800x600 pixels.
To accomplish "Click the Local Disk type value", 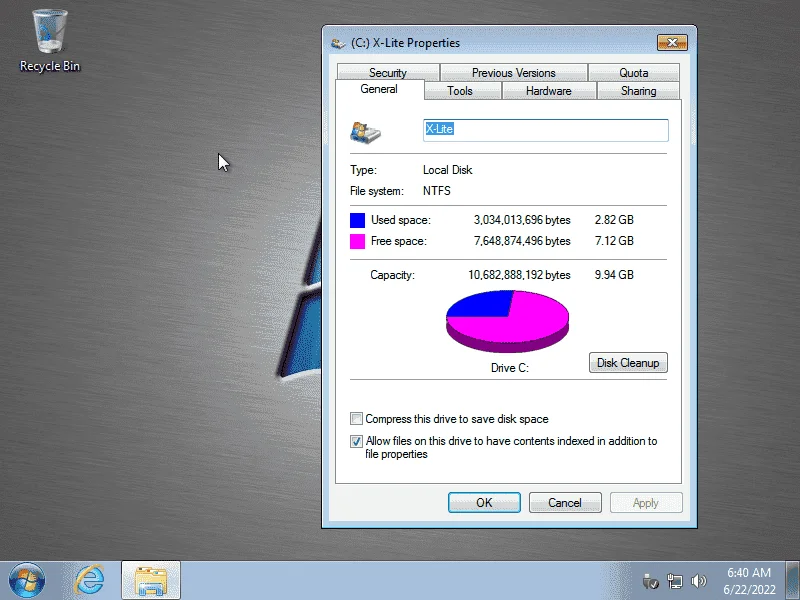I will click(x=447, y=170).
